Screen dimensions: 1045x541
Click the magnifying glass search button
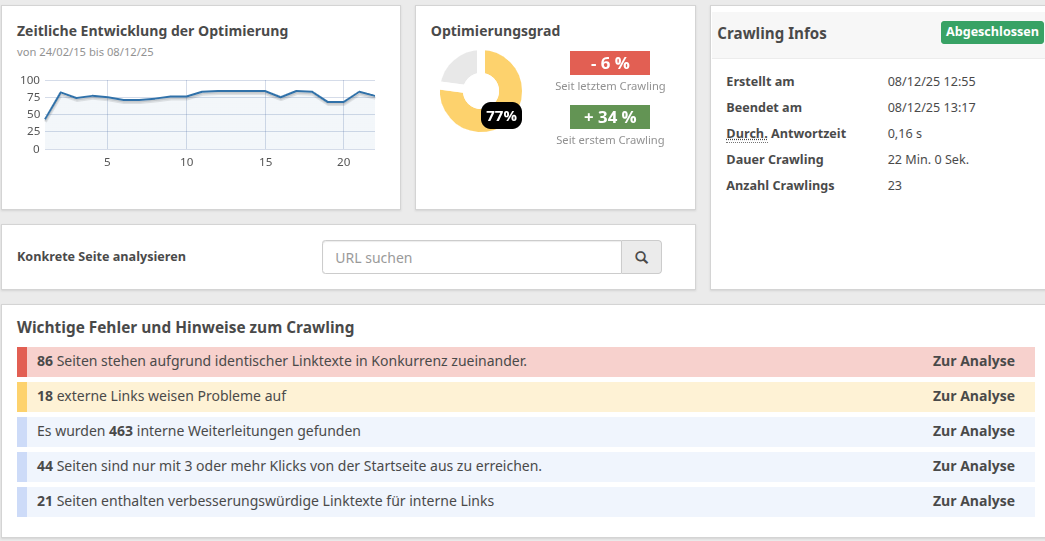[641, 257]
